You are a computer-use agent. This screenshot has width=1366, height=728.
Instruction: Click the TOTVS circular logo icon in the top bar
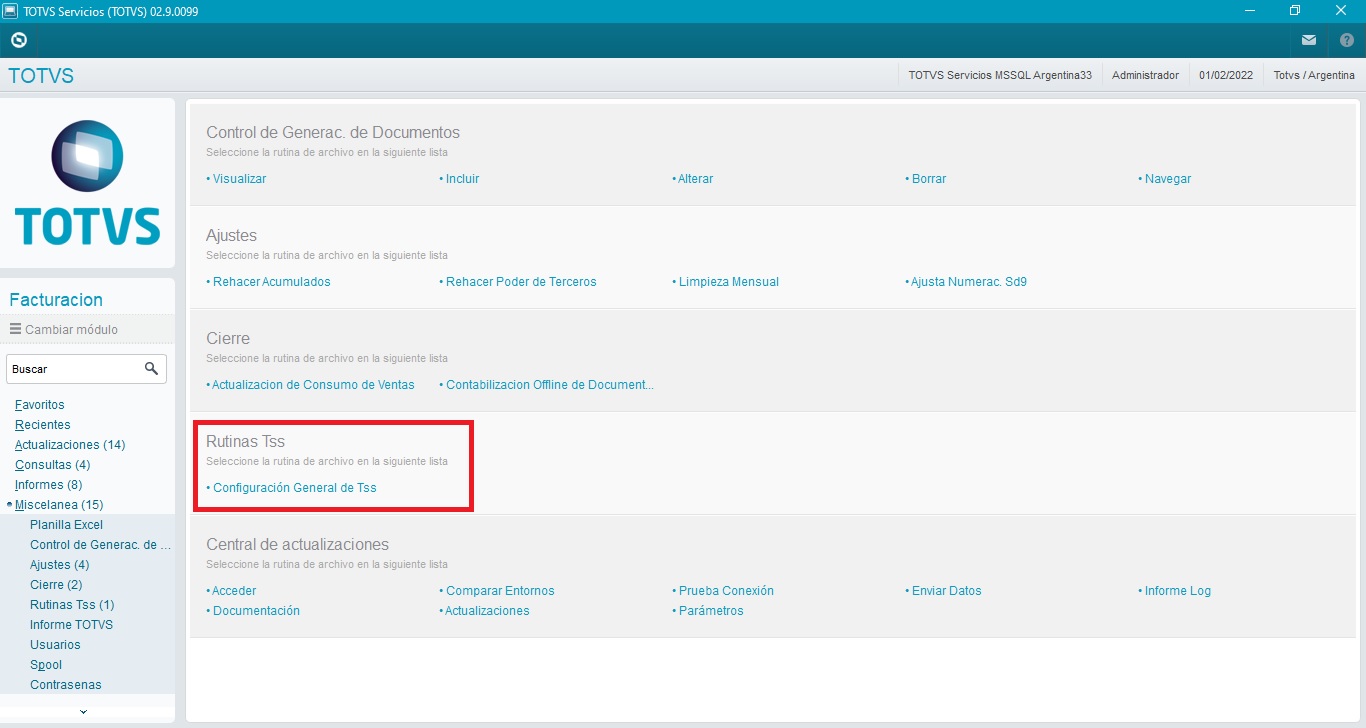point(18,40)
